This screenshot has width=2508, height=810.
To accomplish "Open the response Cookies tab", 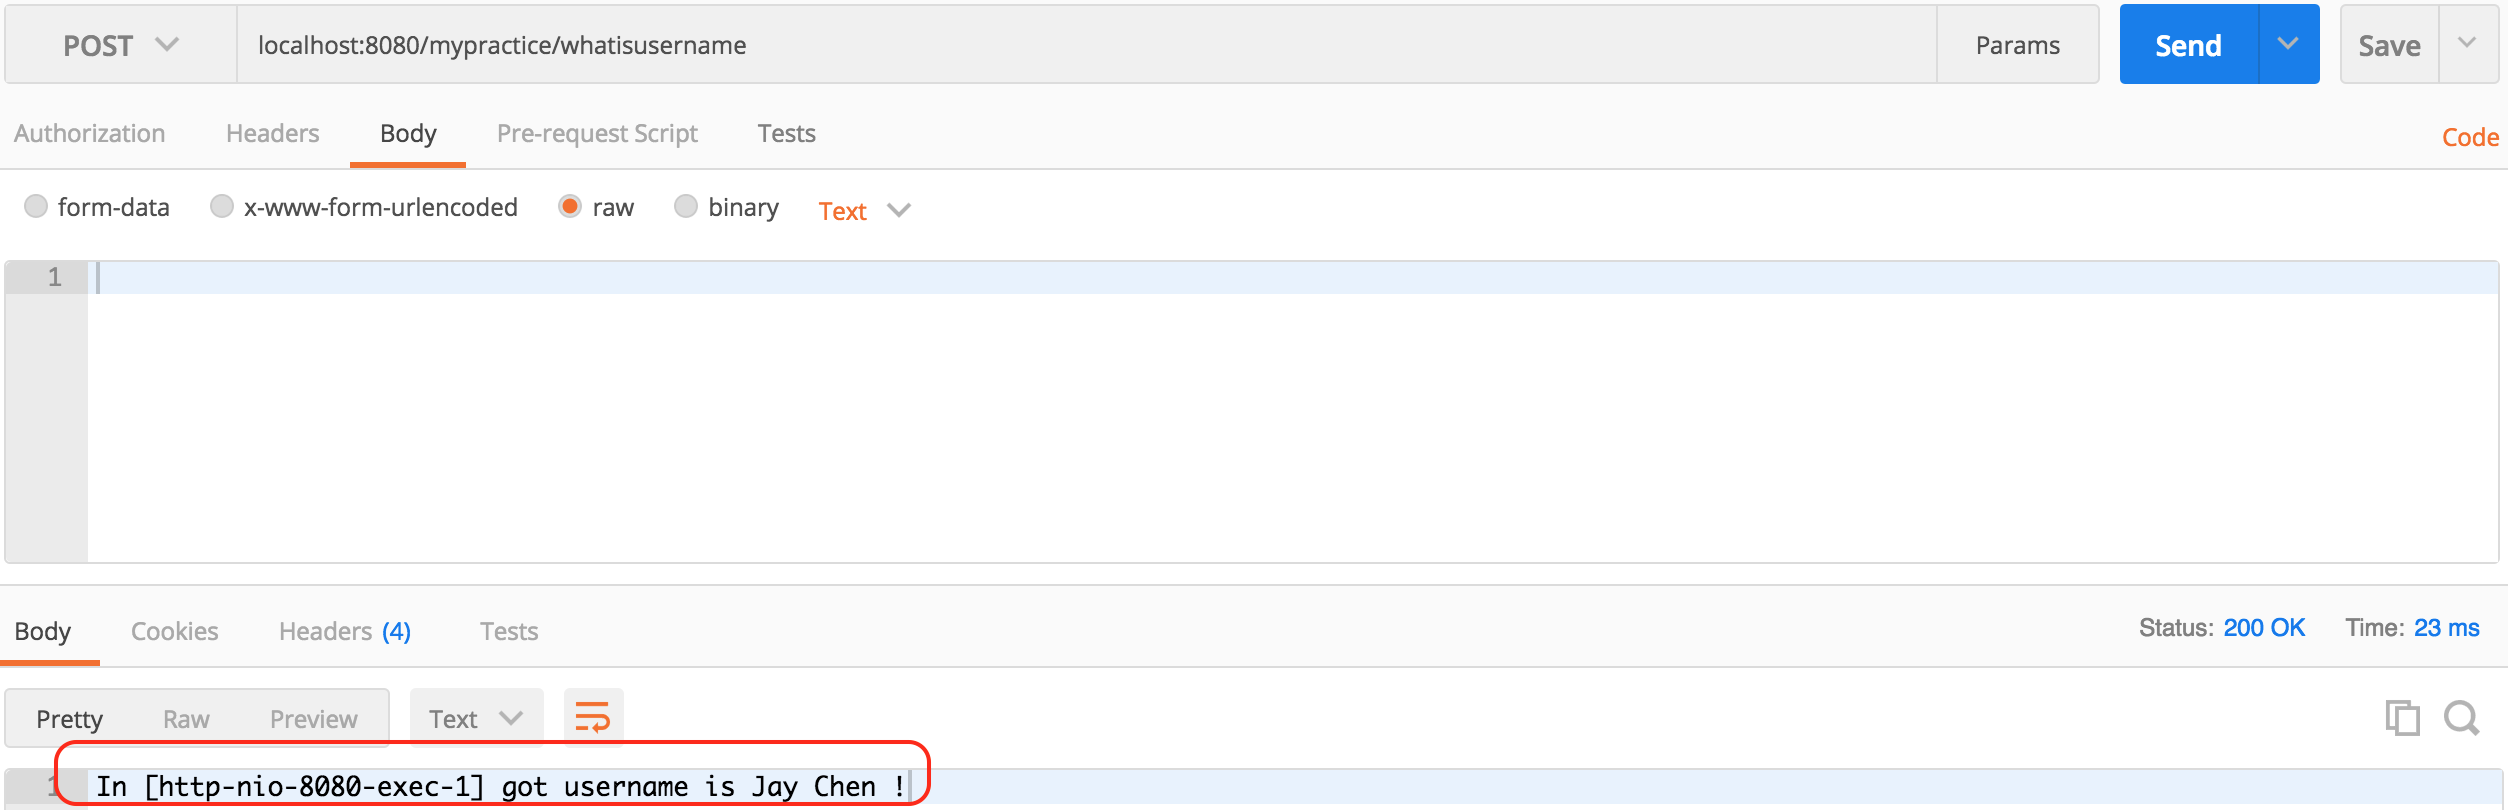I will pos(174,631).
